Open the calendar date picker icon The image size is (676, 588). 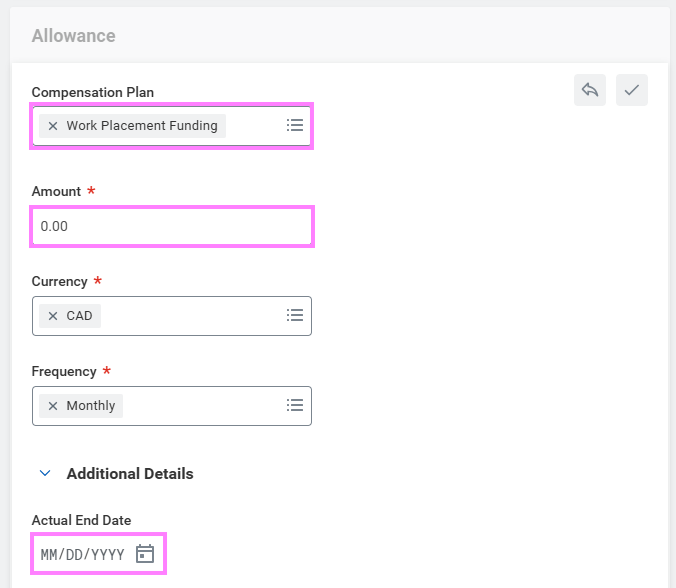coord(145,554)
